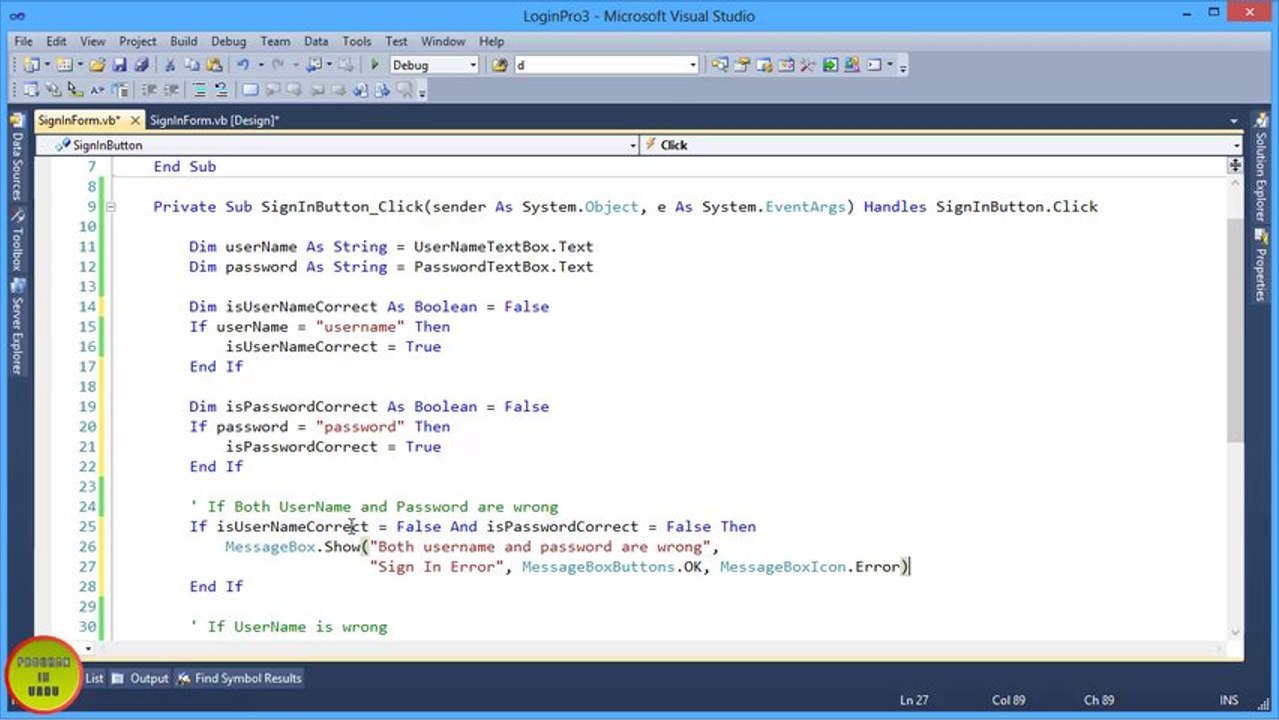Select the SignInForm.vb code tab
The width and height of the screenshot is (1279, 720).
78,120
